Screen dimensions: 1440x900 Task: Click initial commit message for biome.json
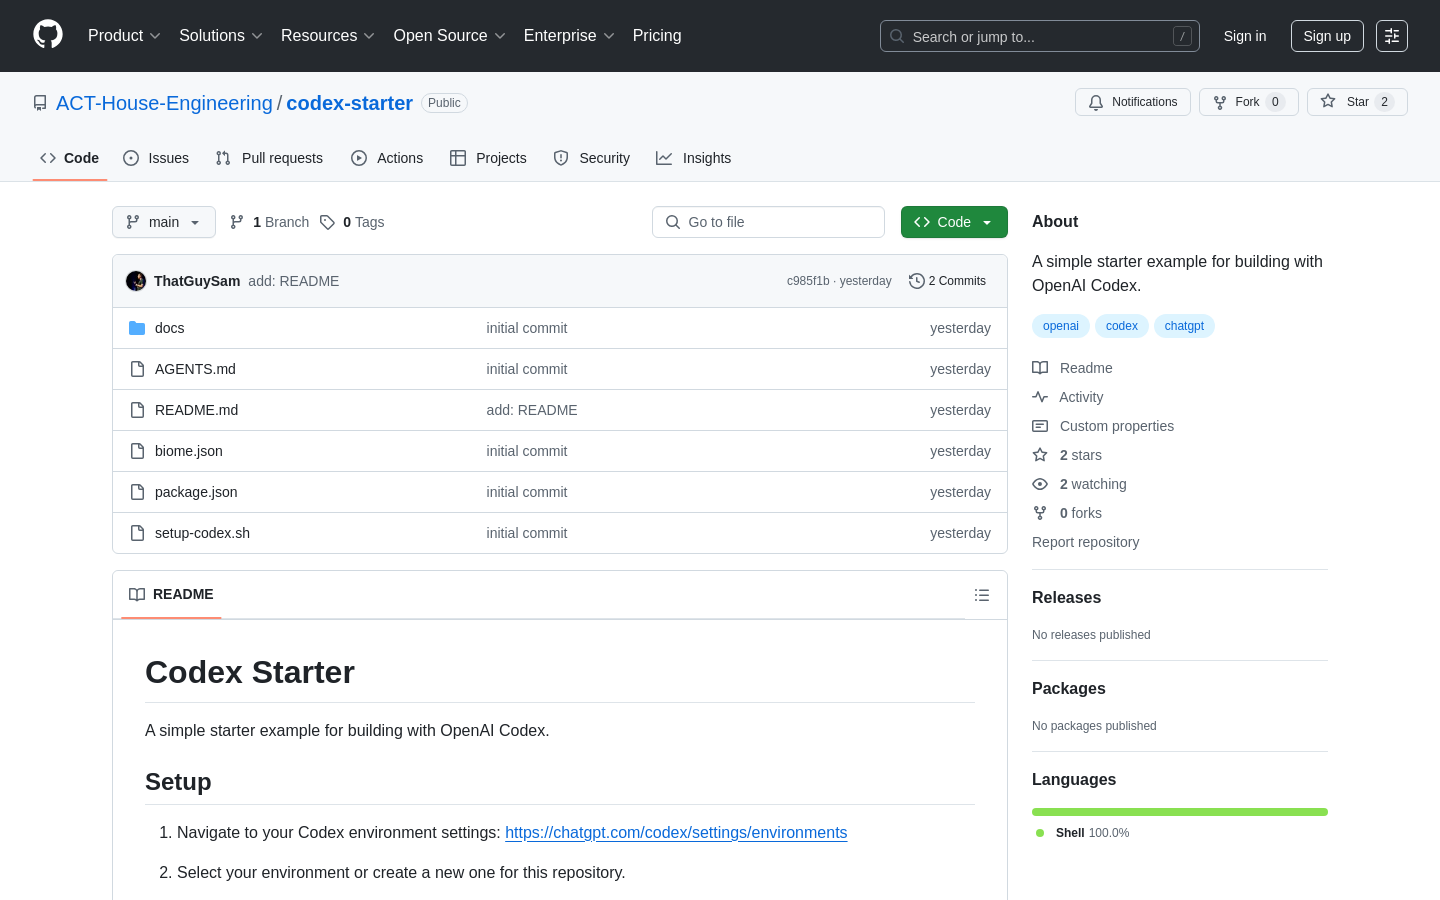tap(527, 451)
